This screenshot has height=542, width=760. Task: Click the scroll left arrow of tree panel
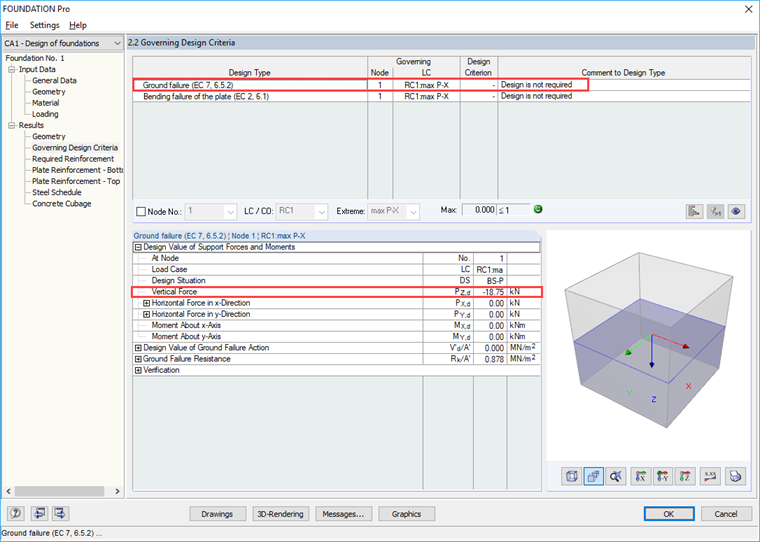pyautogui.click(x=8, y=491)
